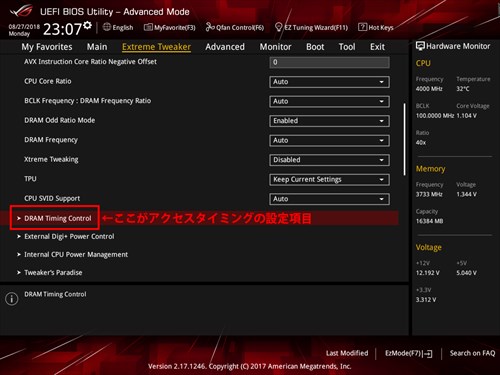Click the CPU Core Ratio label
This screenshot has height=375, width=500.
[x=48, y=81]
